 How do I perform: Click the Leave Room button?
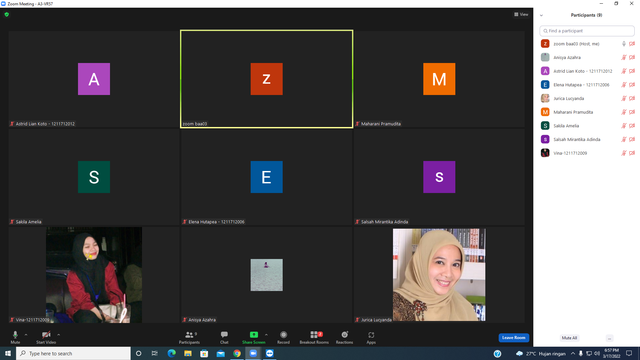tap(513, 338)
